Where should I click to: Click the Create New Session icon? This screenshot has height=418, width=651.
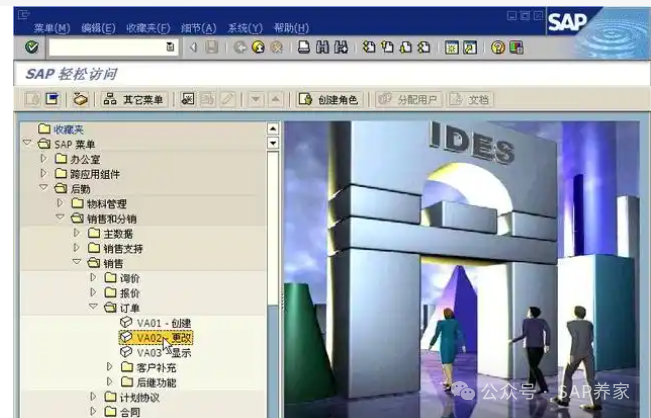(452, 47)
